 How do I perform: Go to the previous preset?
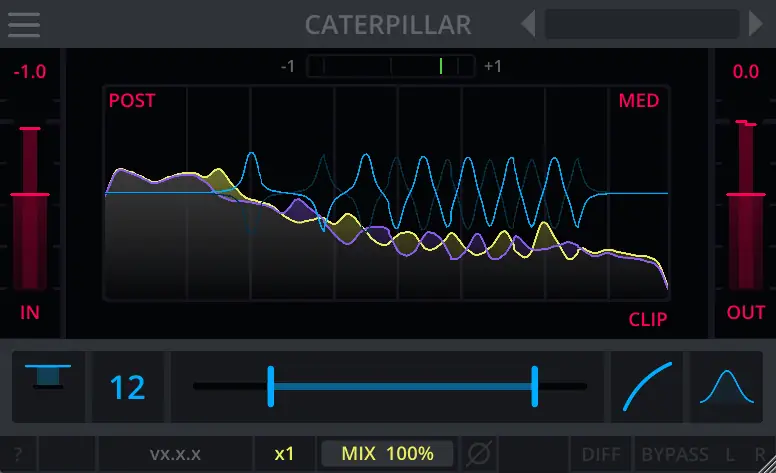529,23
